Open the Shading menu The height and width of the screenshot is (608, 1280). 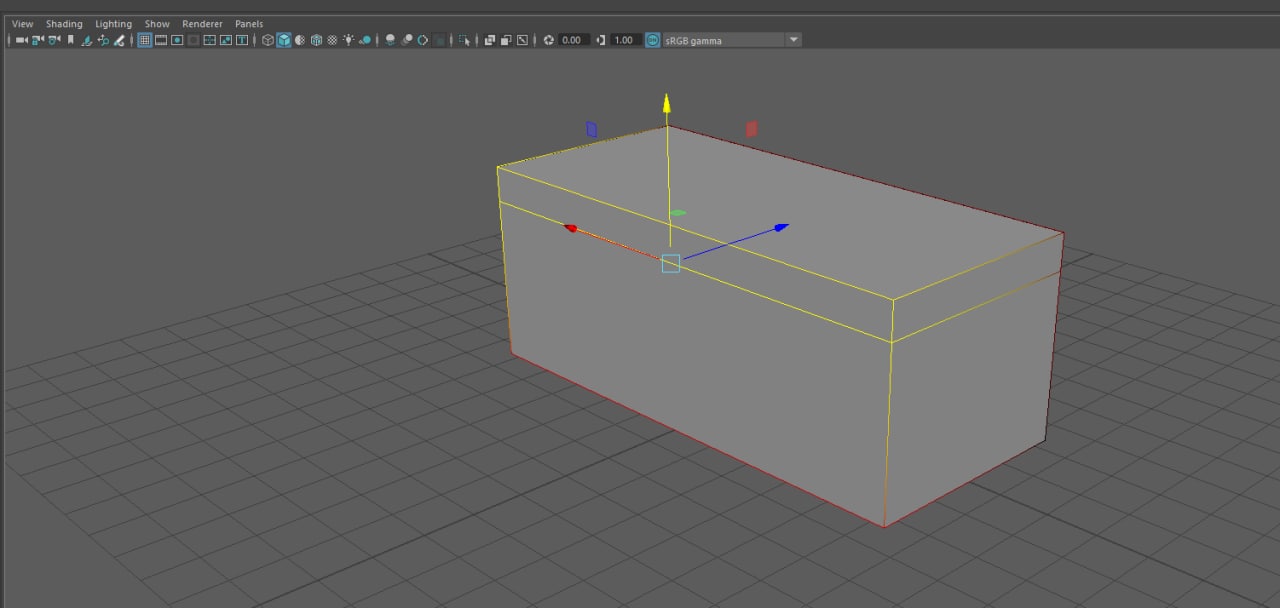(x=64, y=24)
